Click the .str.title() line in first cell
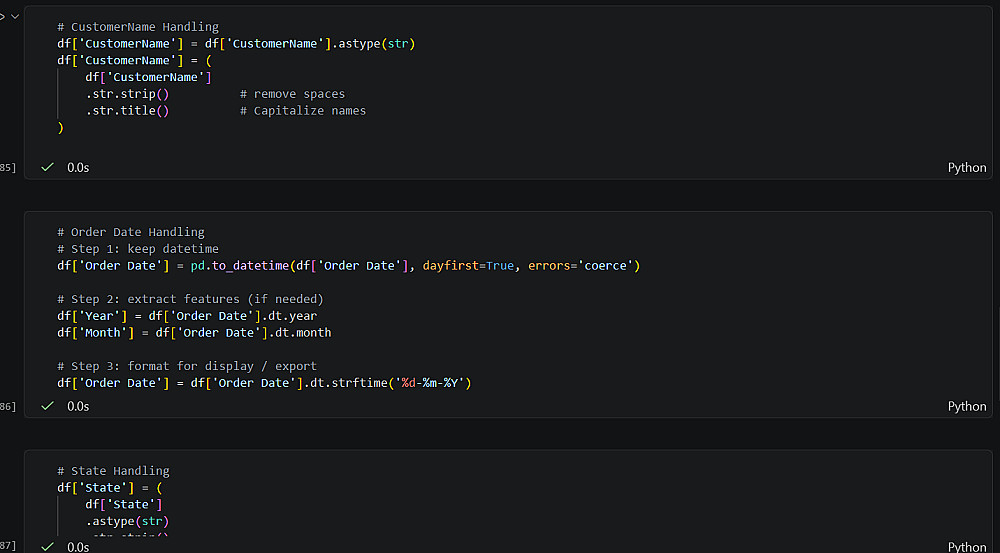This screenshot has height=553, width=1000. [x=127, y=111]
